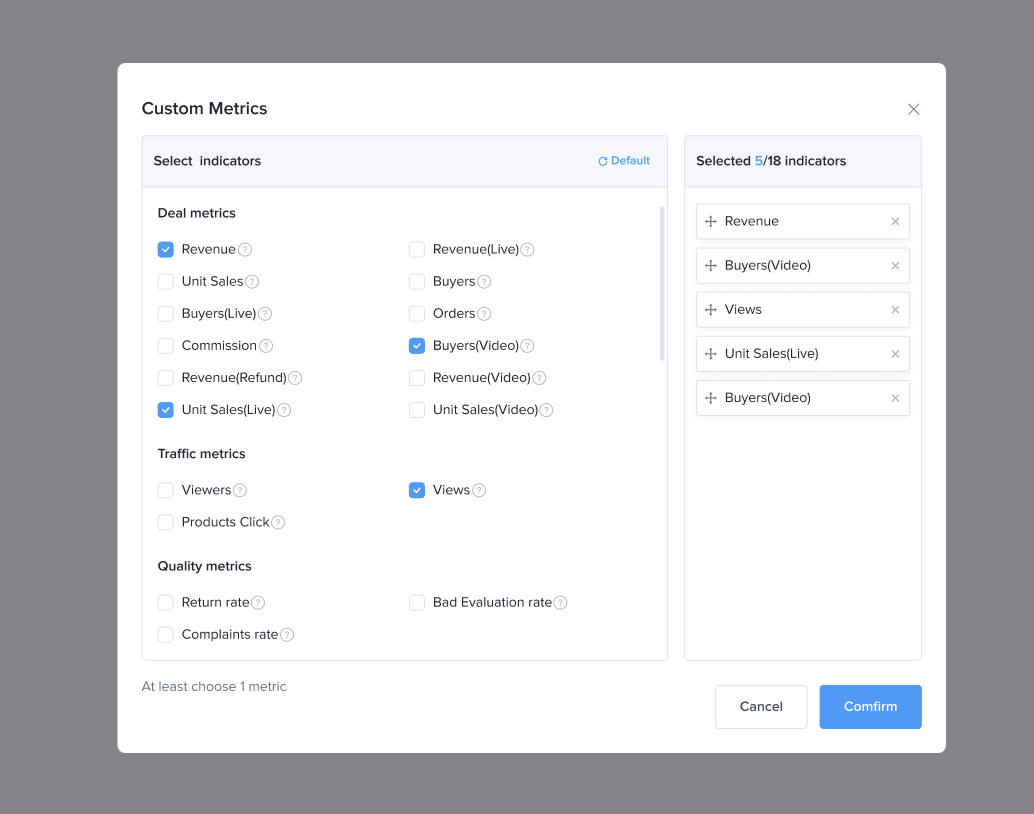The width and height of the screenshot is (1034, 814).
Task: Remove Revenue from the selected indicators list
Action: [895, 222]
